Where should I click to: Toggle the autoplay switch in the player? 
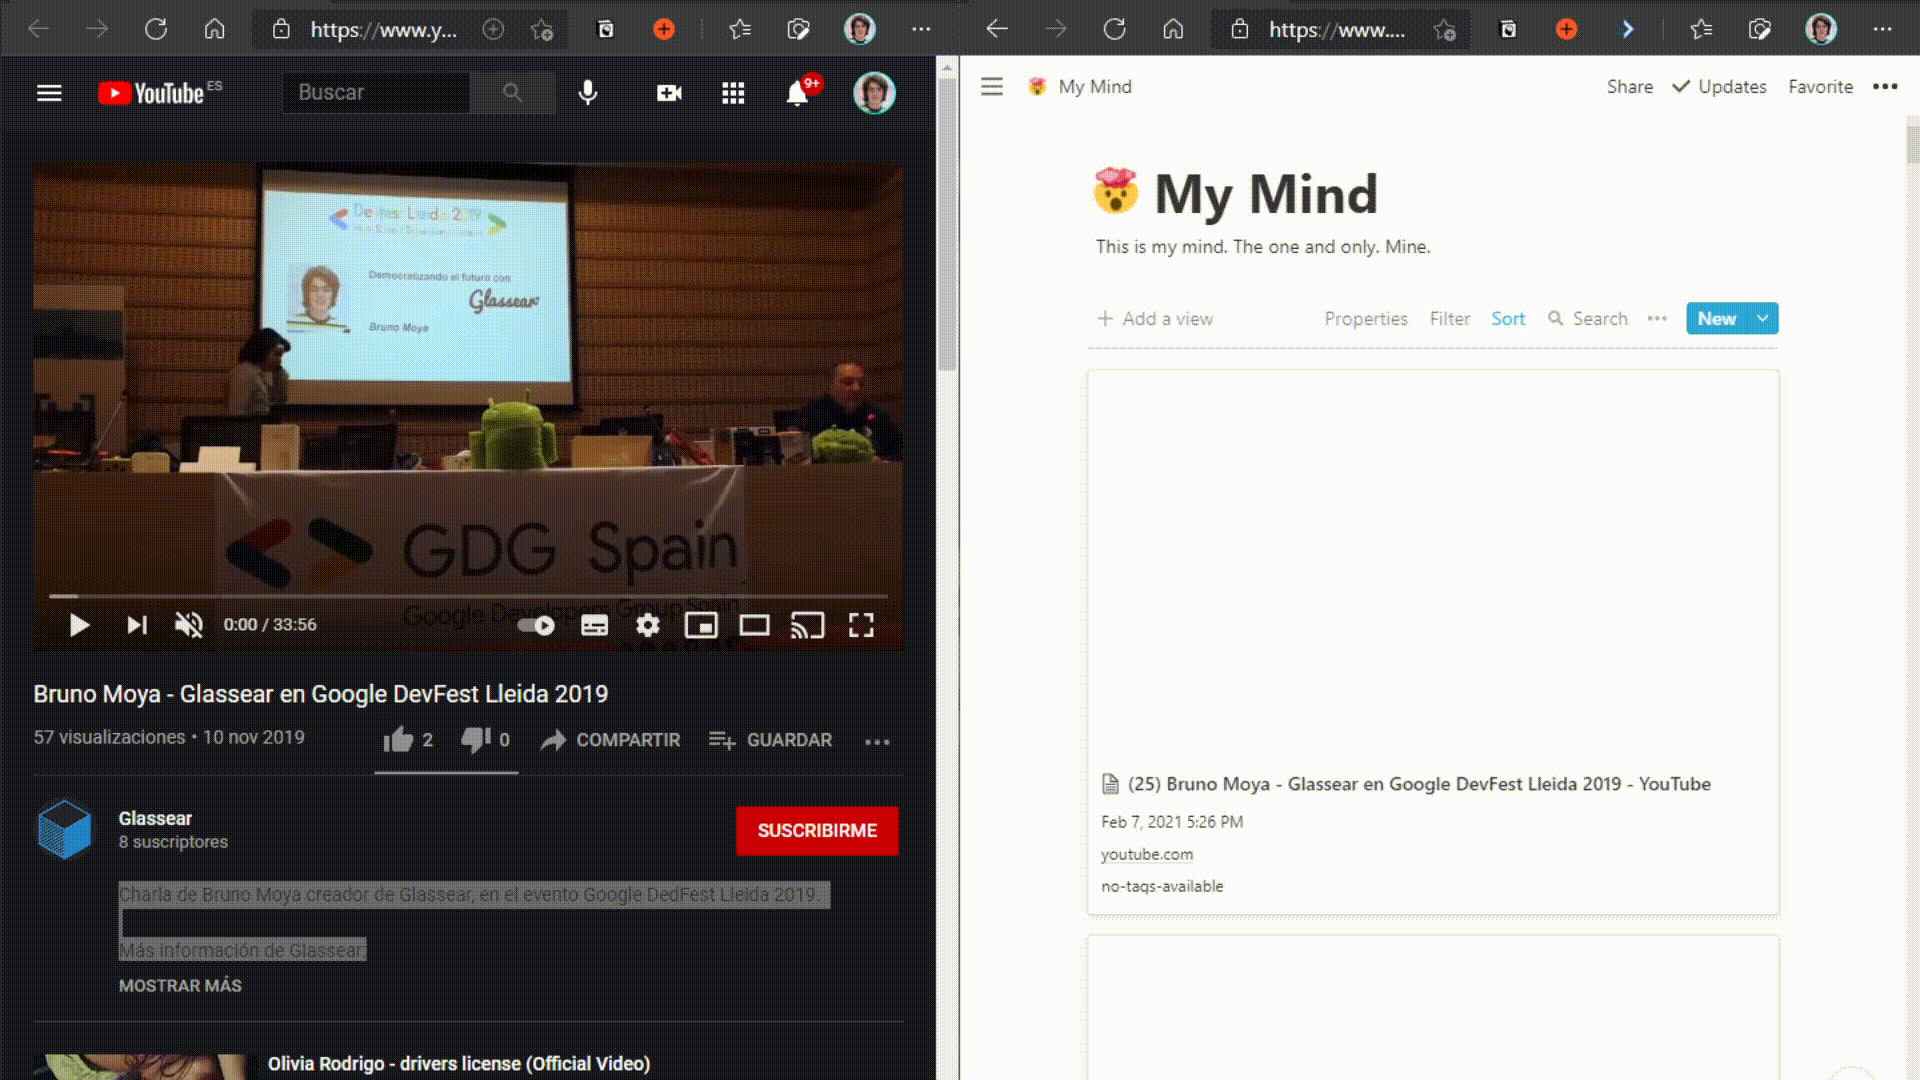[536, 625]
